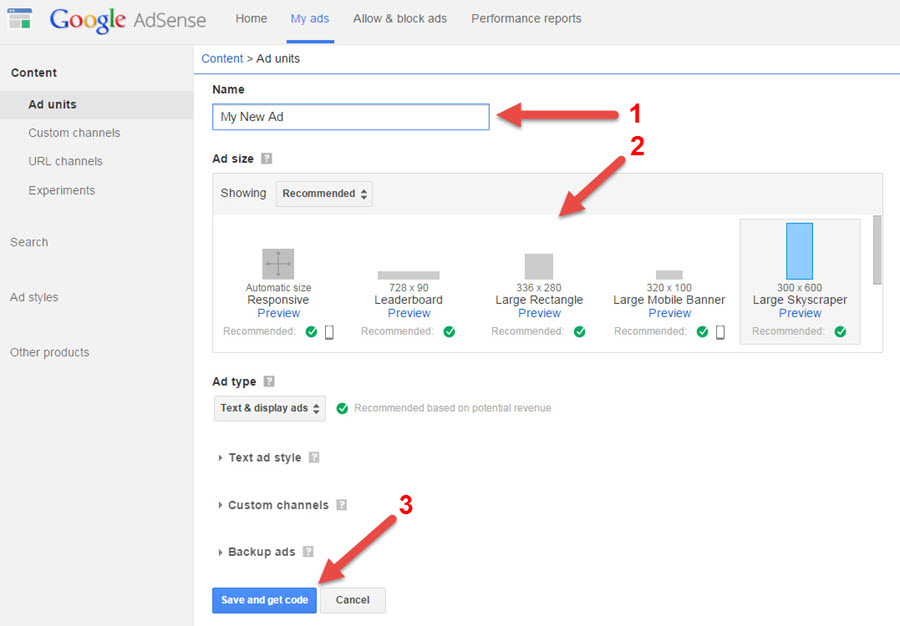
Task: Select the Responsive automatic size ad icon
Action: point(278,264)
